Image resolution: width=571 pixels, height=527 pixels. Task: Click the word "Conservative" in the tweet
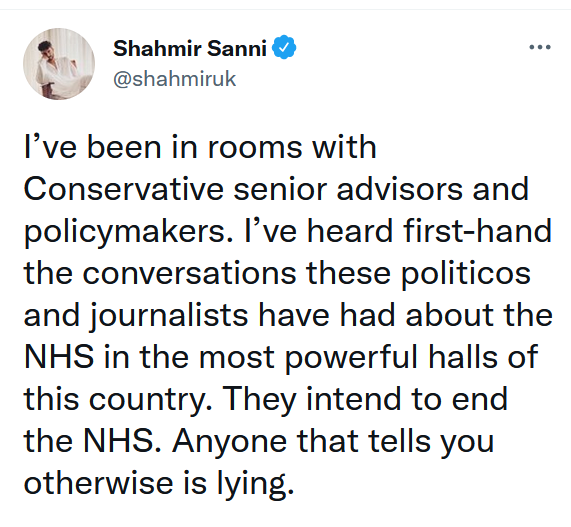point(124,189)
